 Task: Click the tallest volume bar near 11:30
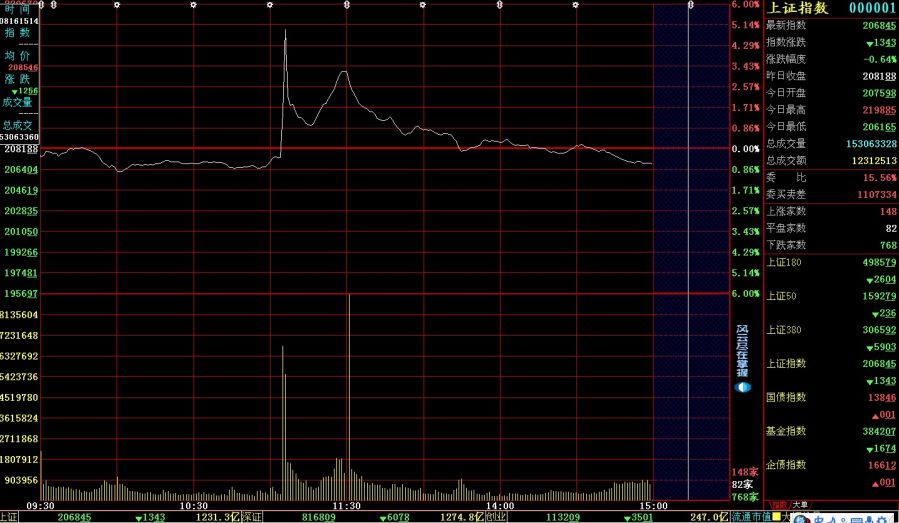click(349, 397)
